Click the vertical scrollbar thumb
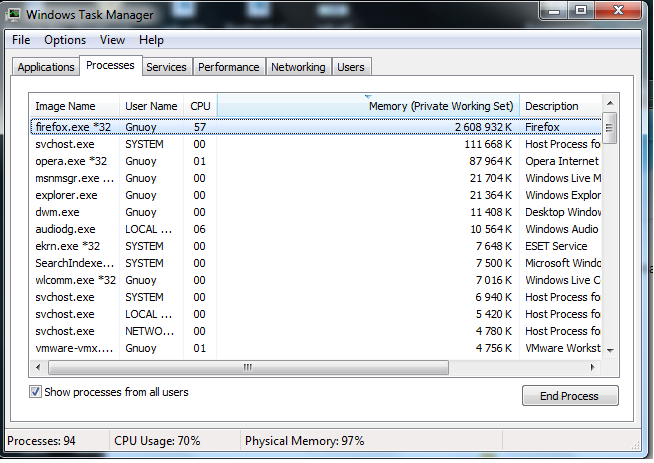The image size is (654, 463). point(610,128)
